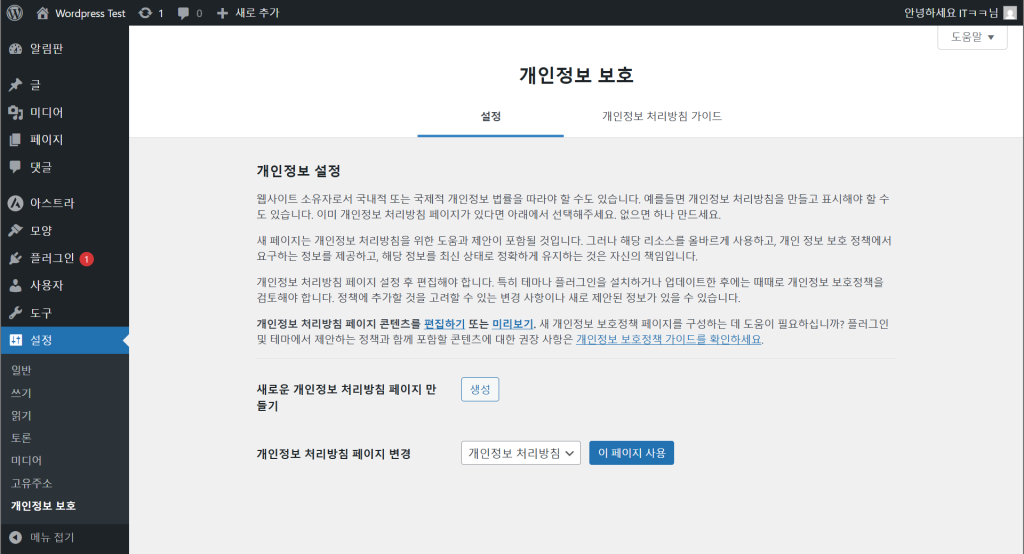Screen dimensions: 1024x554
Task: Click the 도구 wrench icon
Action: click(x=15, y=313)
